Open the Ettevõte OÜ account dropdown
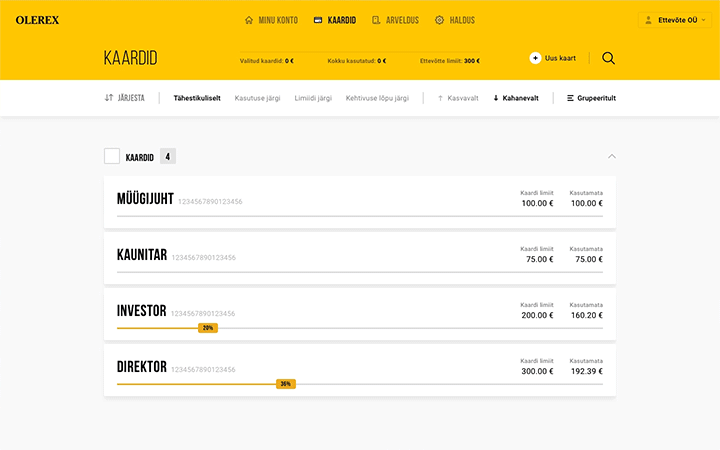The image size is (720, 450). click(x=675, y=20)
